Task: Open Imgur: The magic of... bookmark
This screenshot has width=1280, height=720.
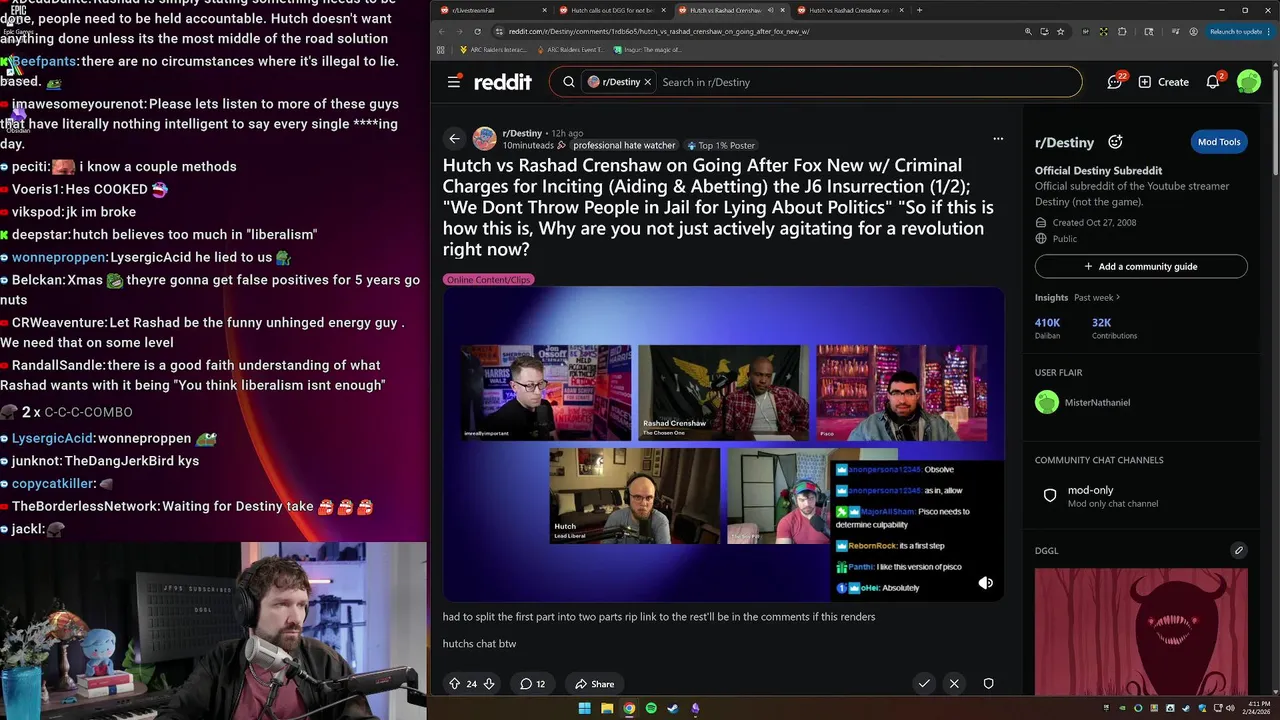Action: coord(648,49)
